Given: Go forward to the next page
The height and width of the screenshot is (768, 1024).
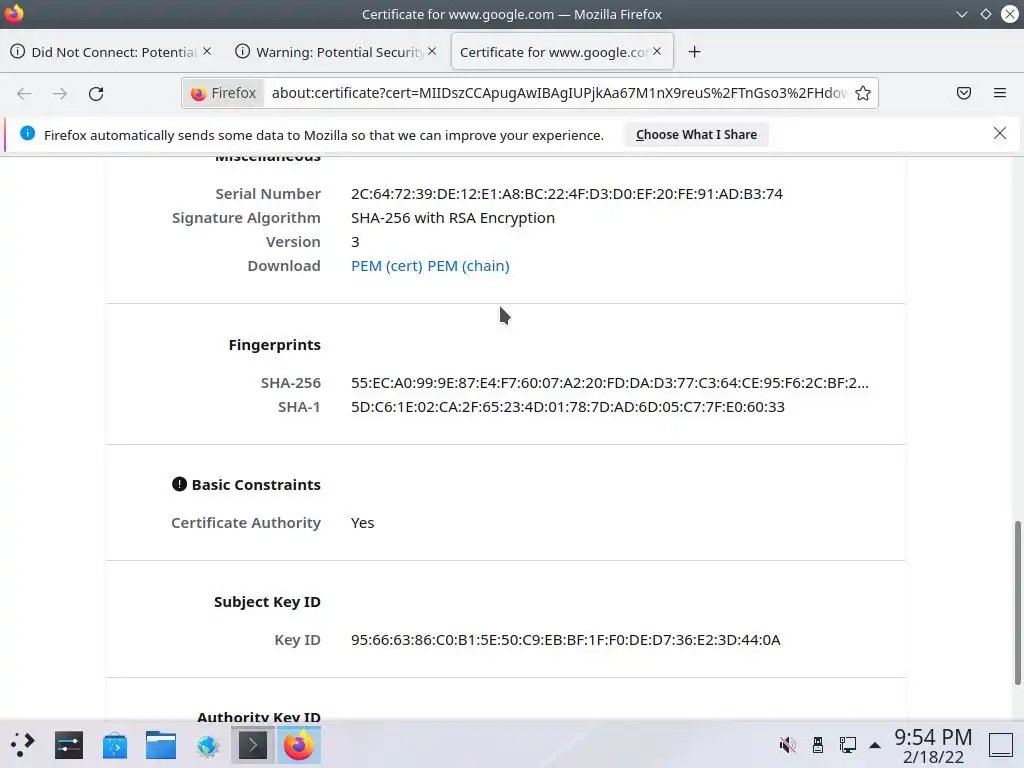Looking at the screenshot, I should click(x=60, y=93).
